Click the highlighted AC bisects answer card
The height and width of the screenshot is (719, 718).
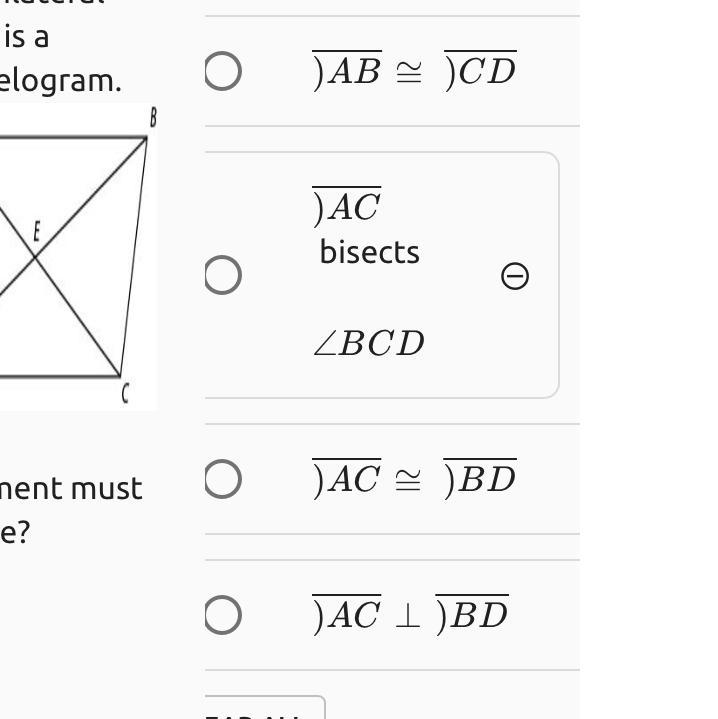pyautogui.click(x=382, y=275)
